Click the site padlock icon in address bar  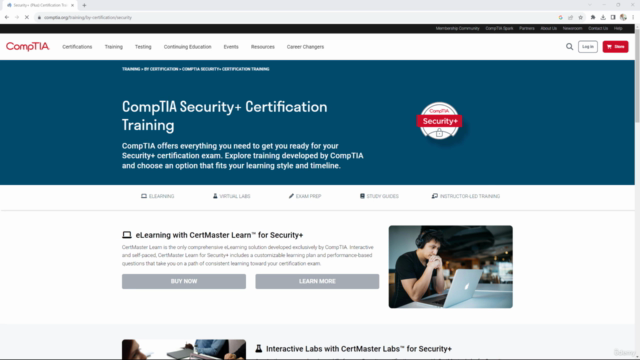pos(39,18)
